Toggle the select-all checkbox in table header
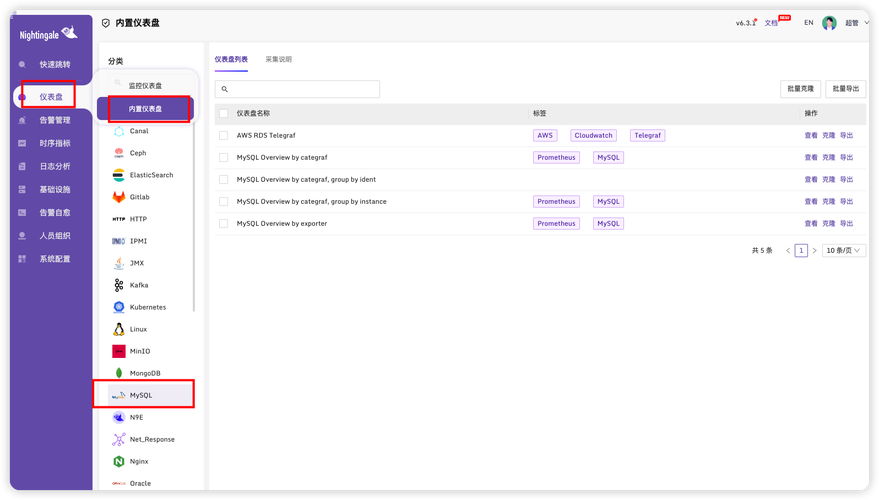The width and height of the screenshot is (879, 500). (224, 113)
